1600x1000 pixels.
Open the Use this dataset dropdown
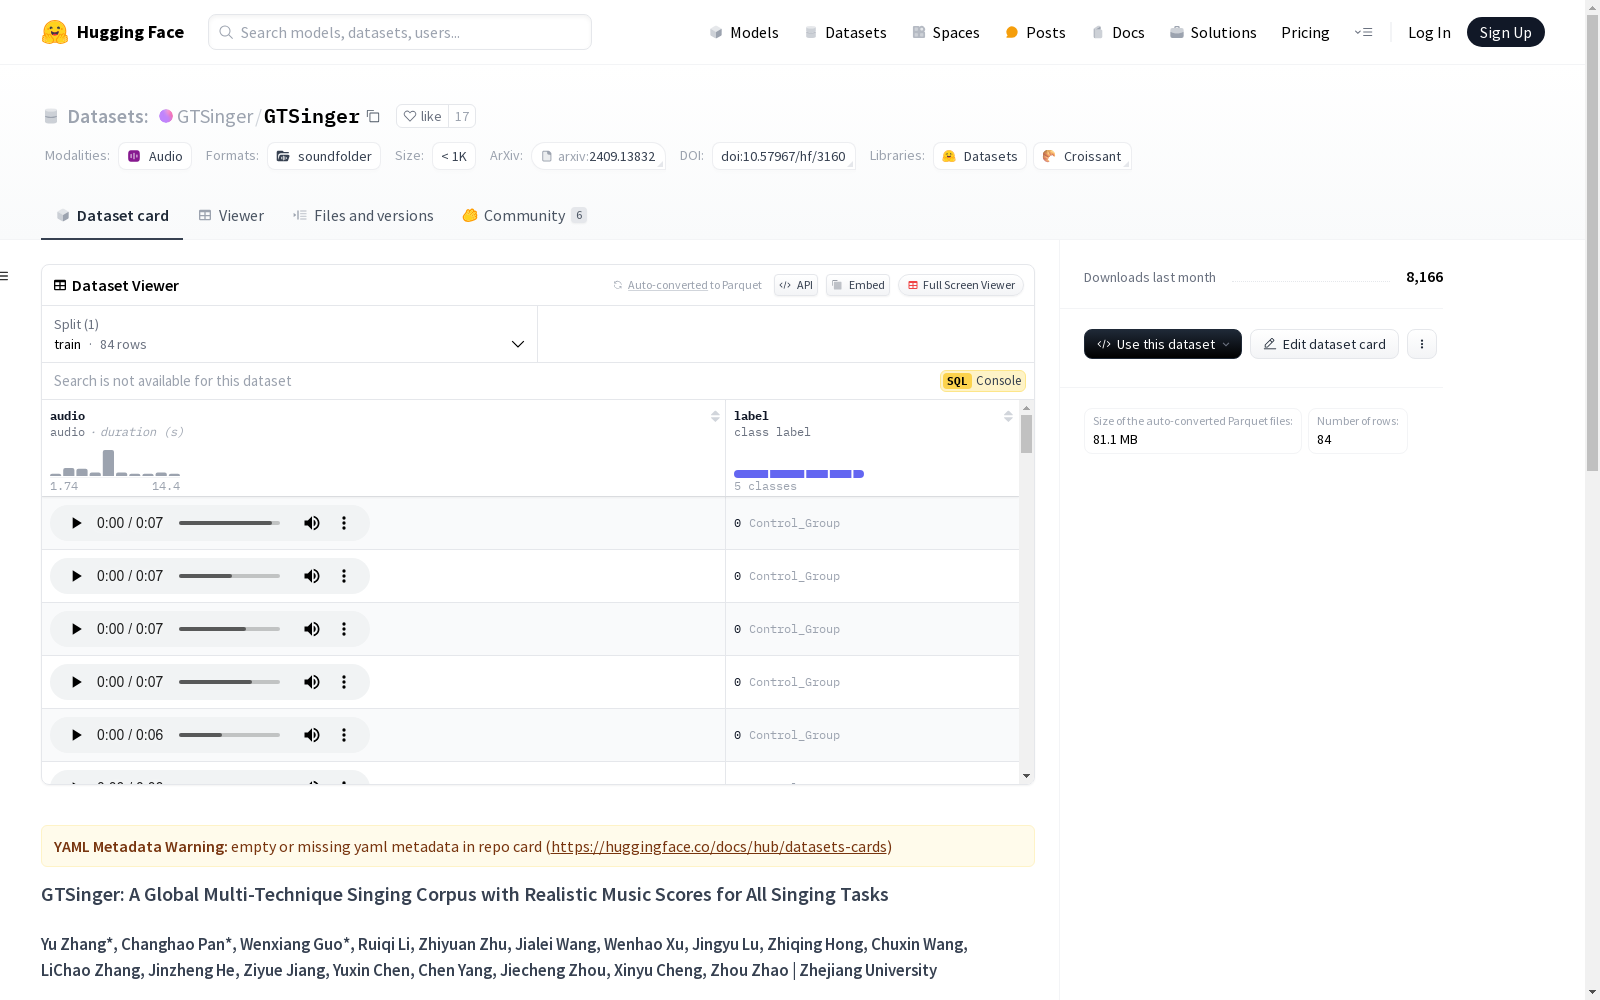(1162, 344)
